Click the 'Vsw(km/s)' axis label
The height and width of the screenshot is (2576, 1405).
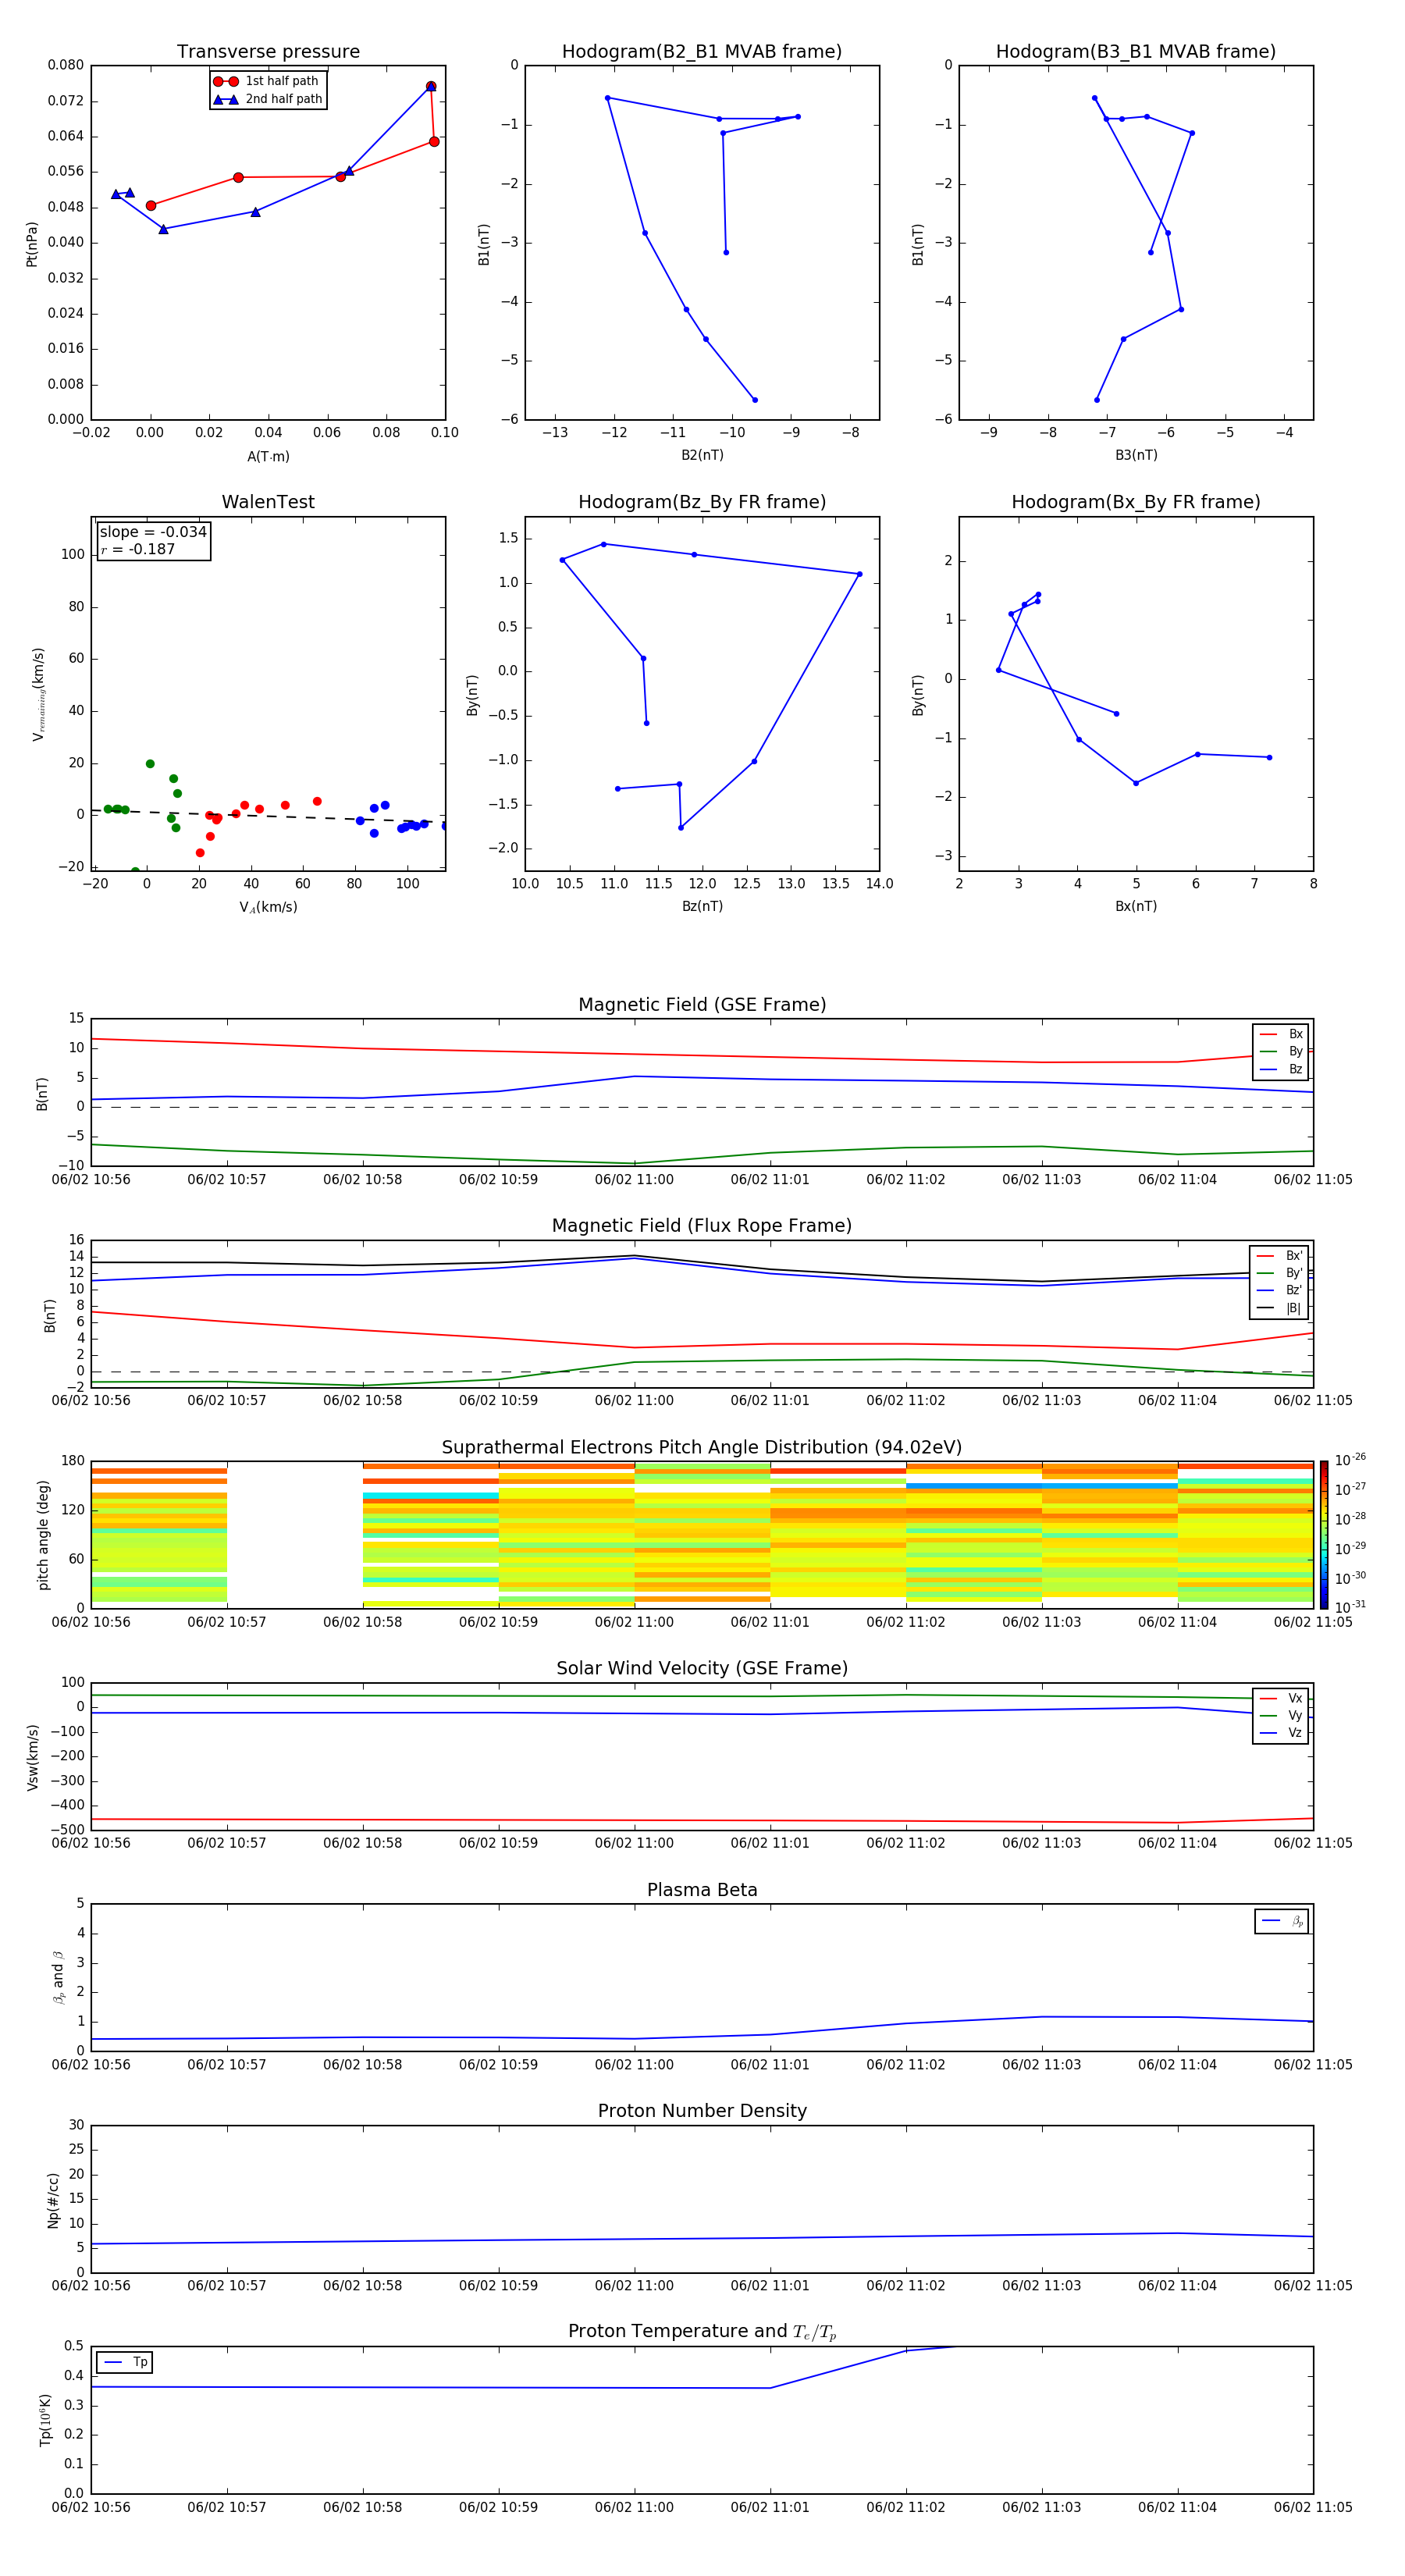[32, 1757]
